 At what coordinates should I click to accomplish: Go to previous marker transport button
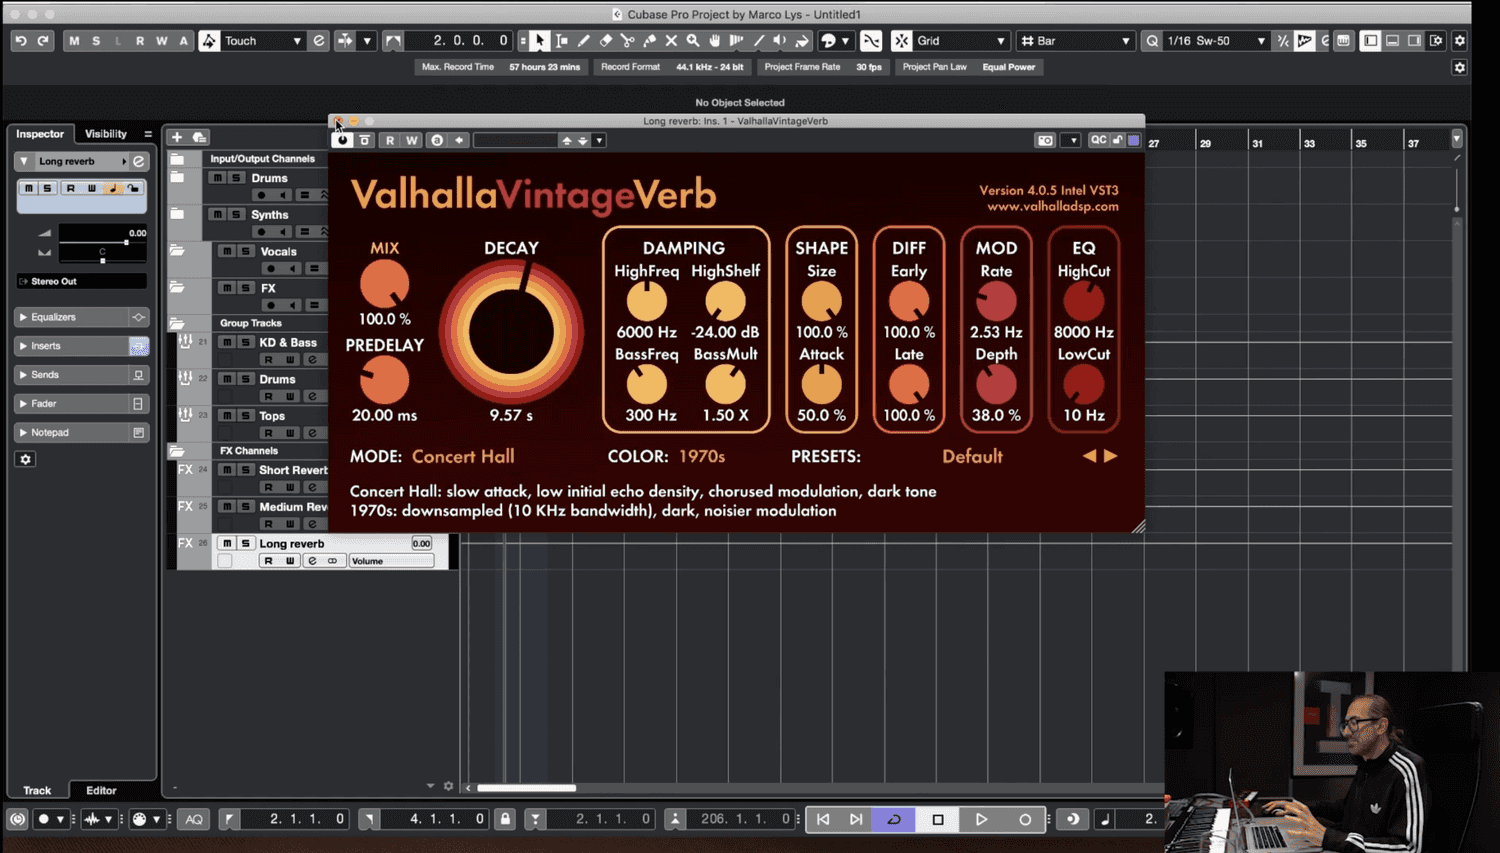pos(823,819)
